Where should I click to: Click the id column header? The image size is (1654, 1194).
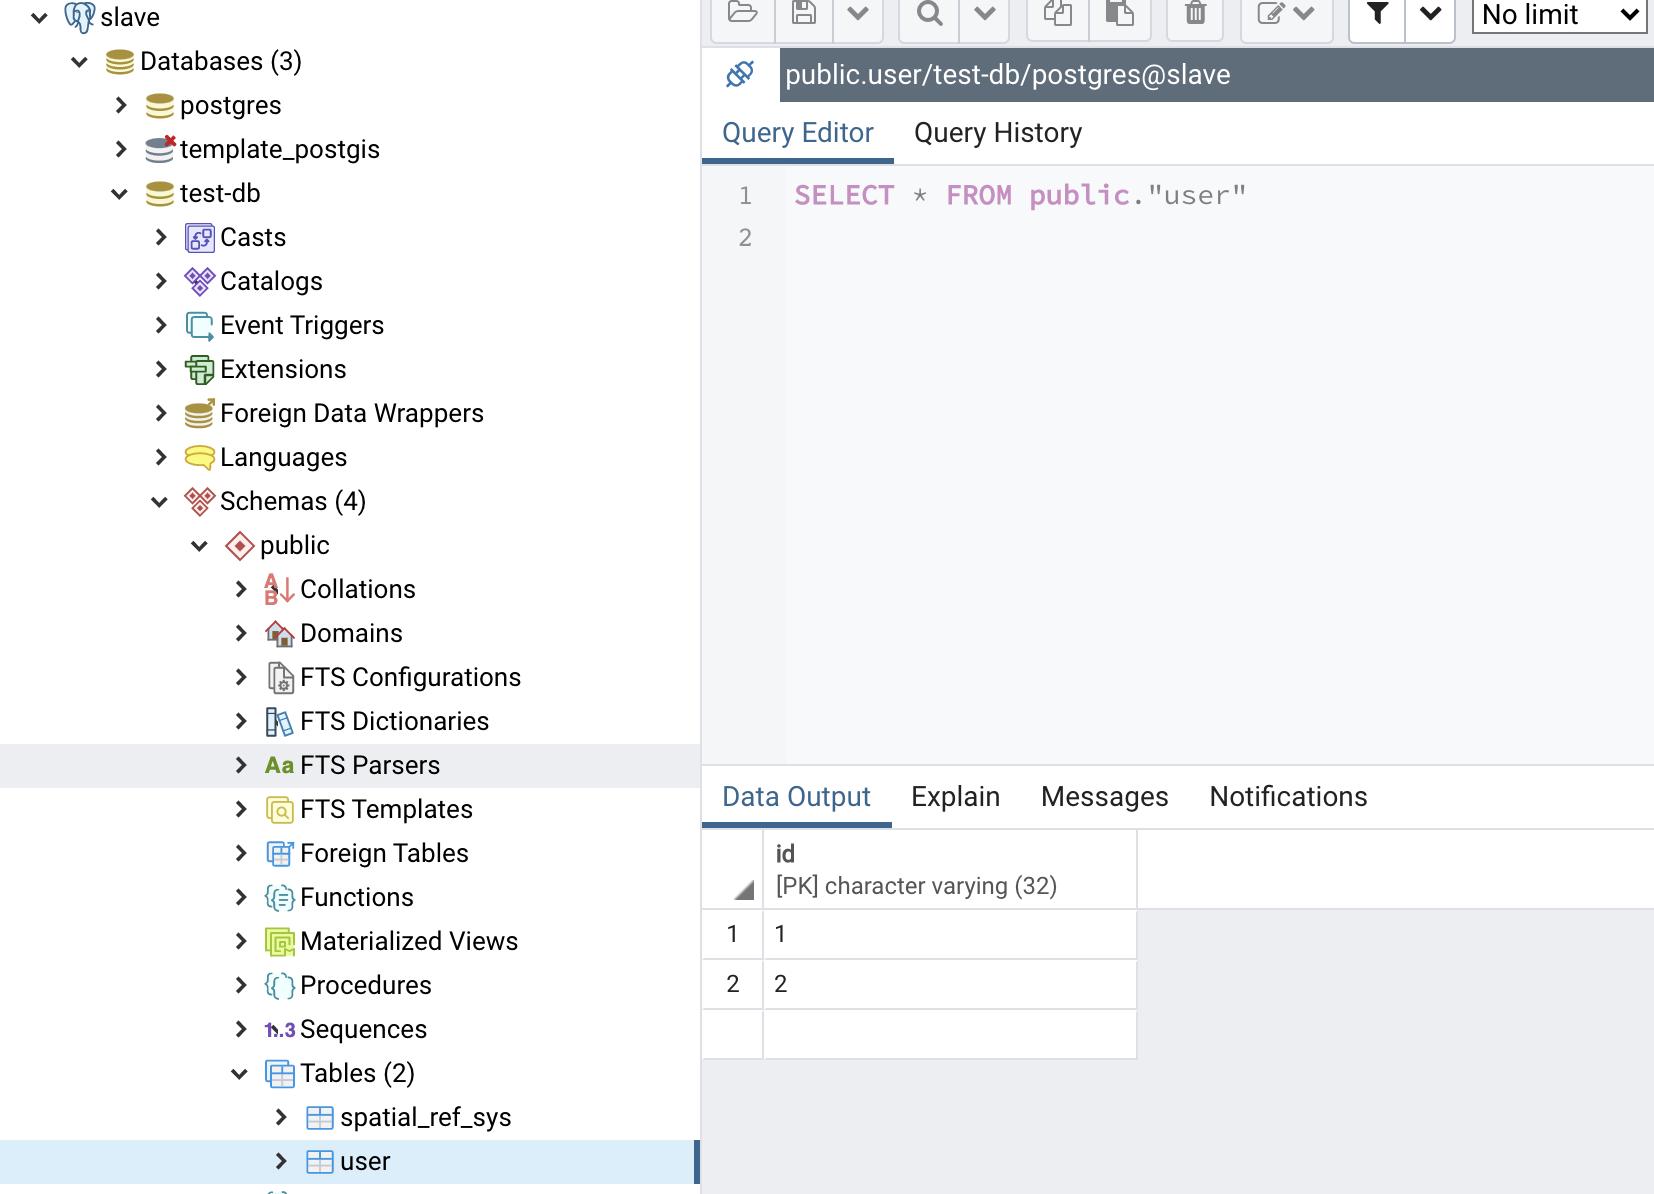tap(949, 869)
